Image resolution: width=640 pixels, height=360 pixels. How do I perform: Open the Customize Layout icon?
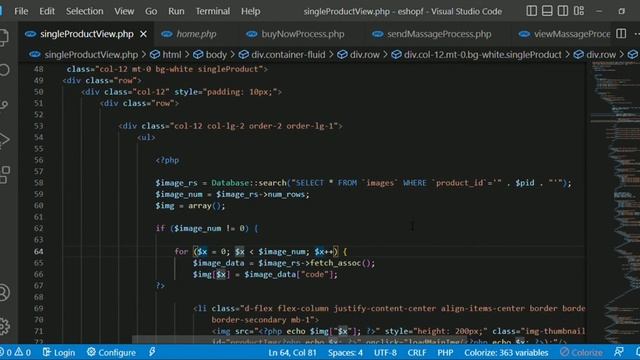tap(579, 11)
